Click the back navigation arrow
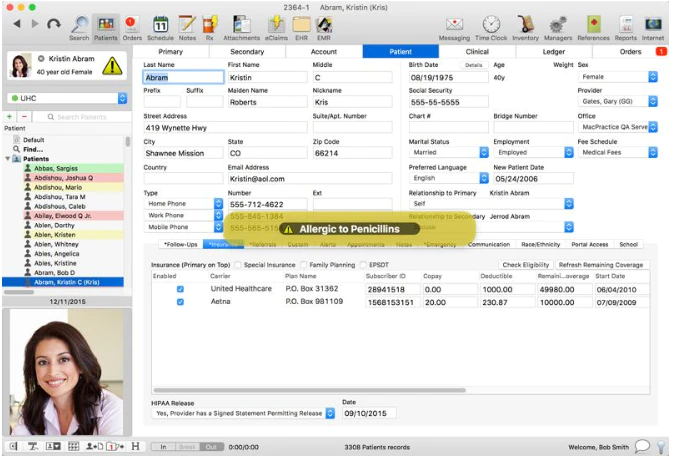The image size is (673, 458). pyautogui.click(x=17, y=24)
